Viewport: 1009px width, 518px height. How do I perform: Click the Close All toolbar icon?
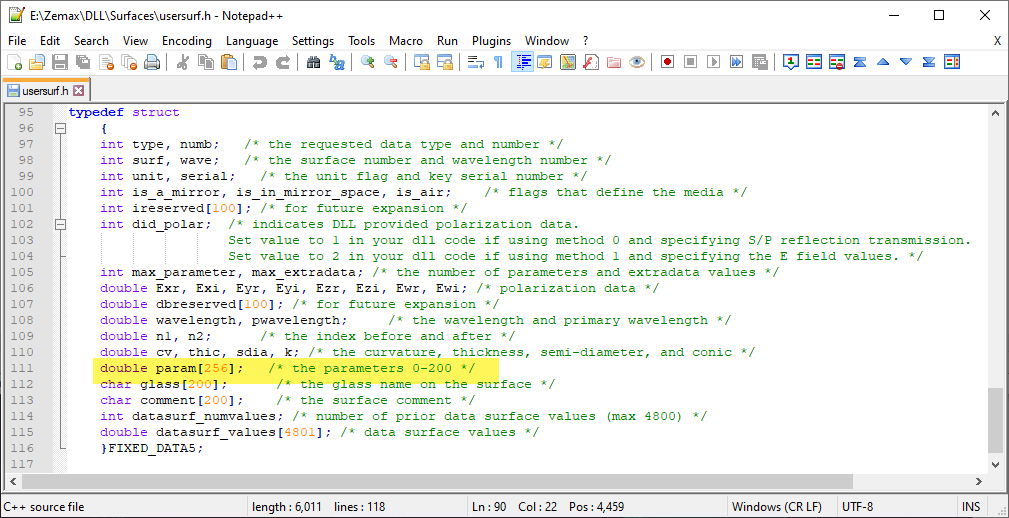129,62
